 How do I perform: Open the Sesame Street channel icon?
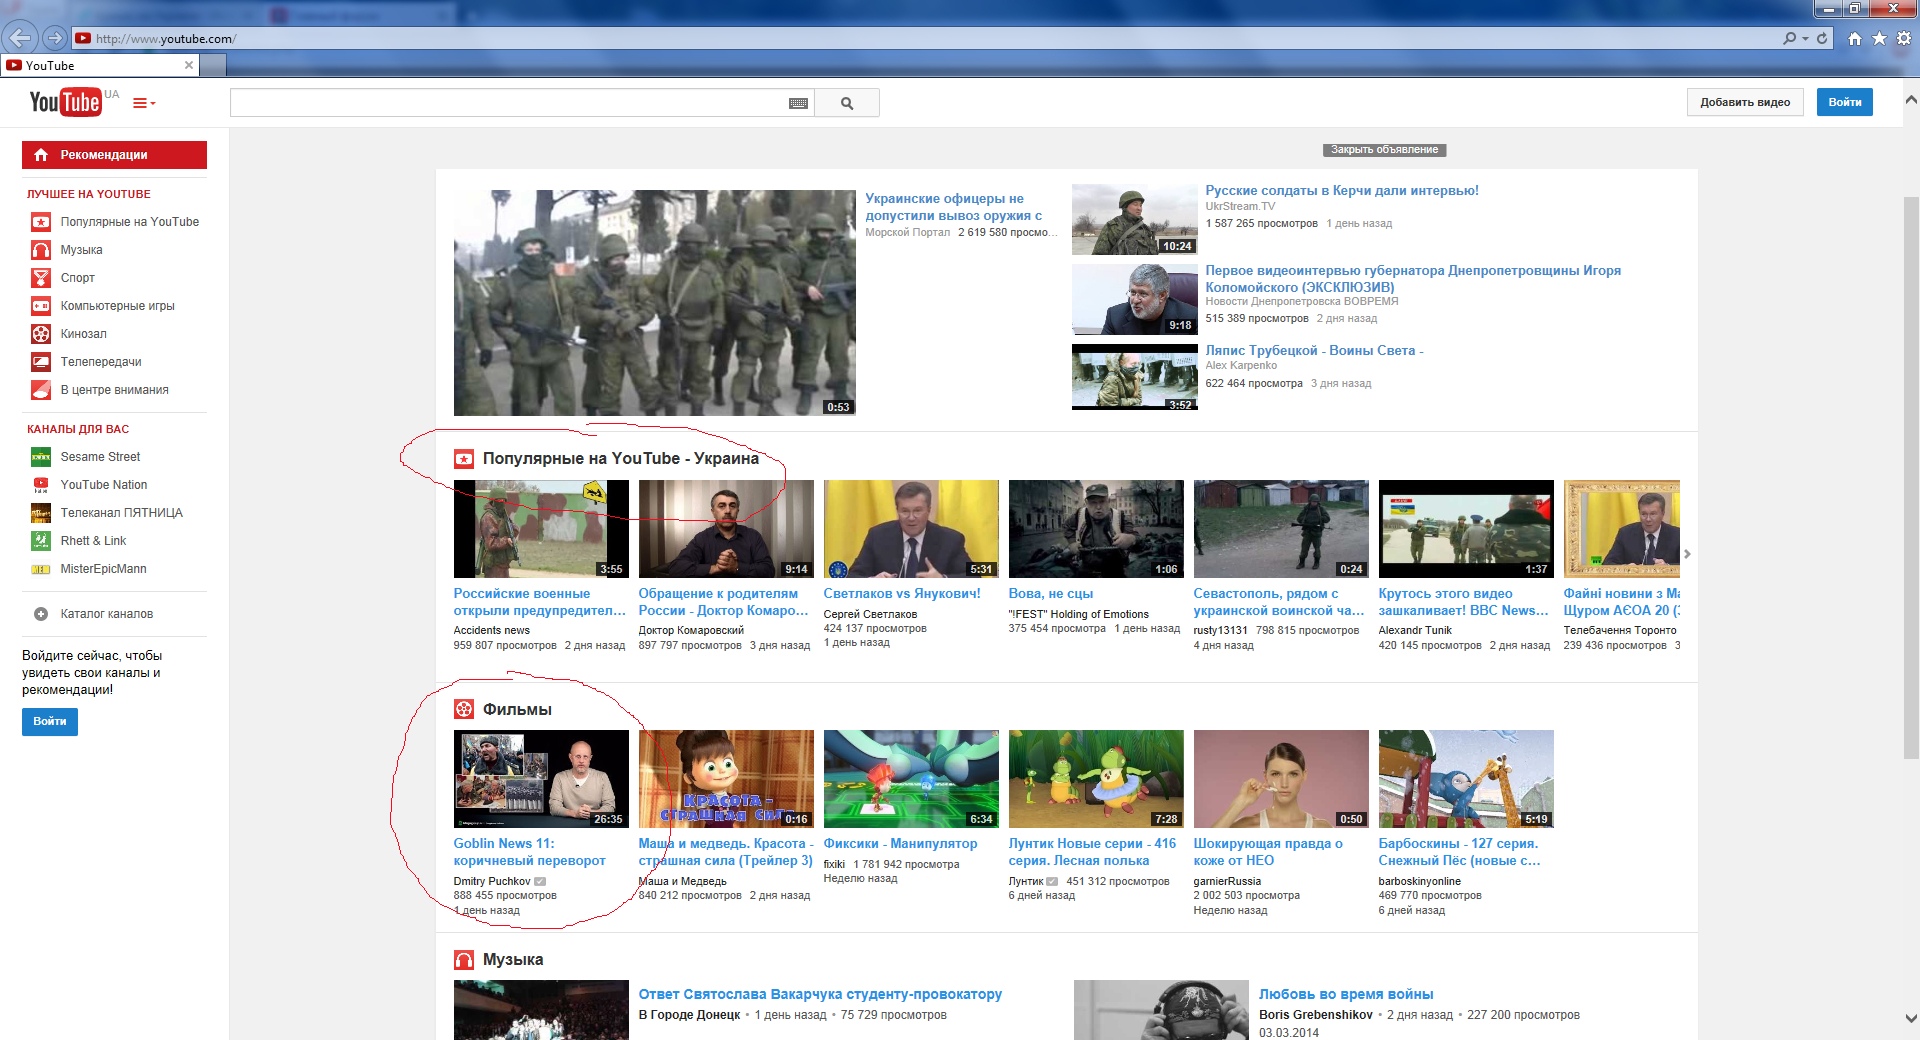click(x=41, y=457)
